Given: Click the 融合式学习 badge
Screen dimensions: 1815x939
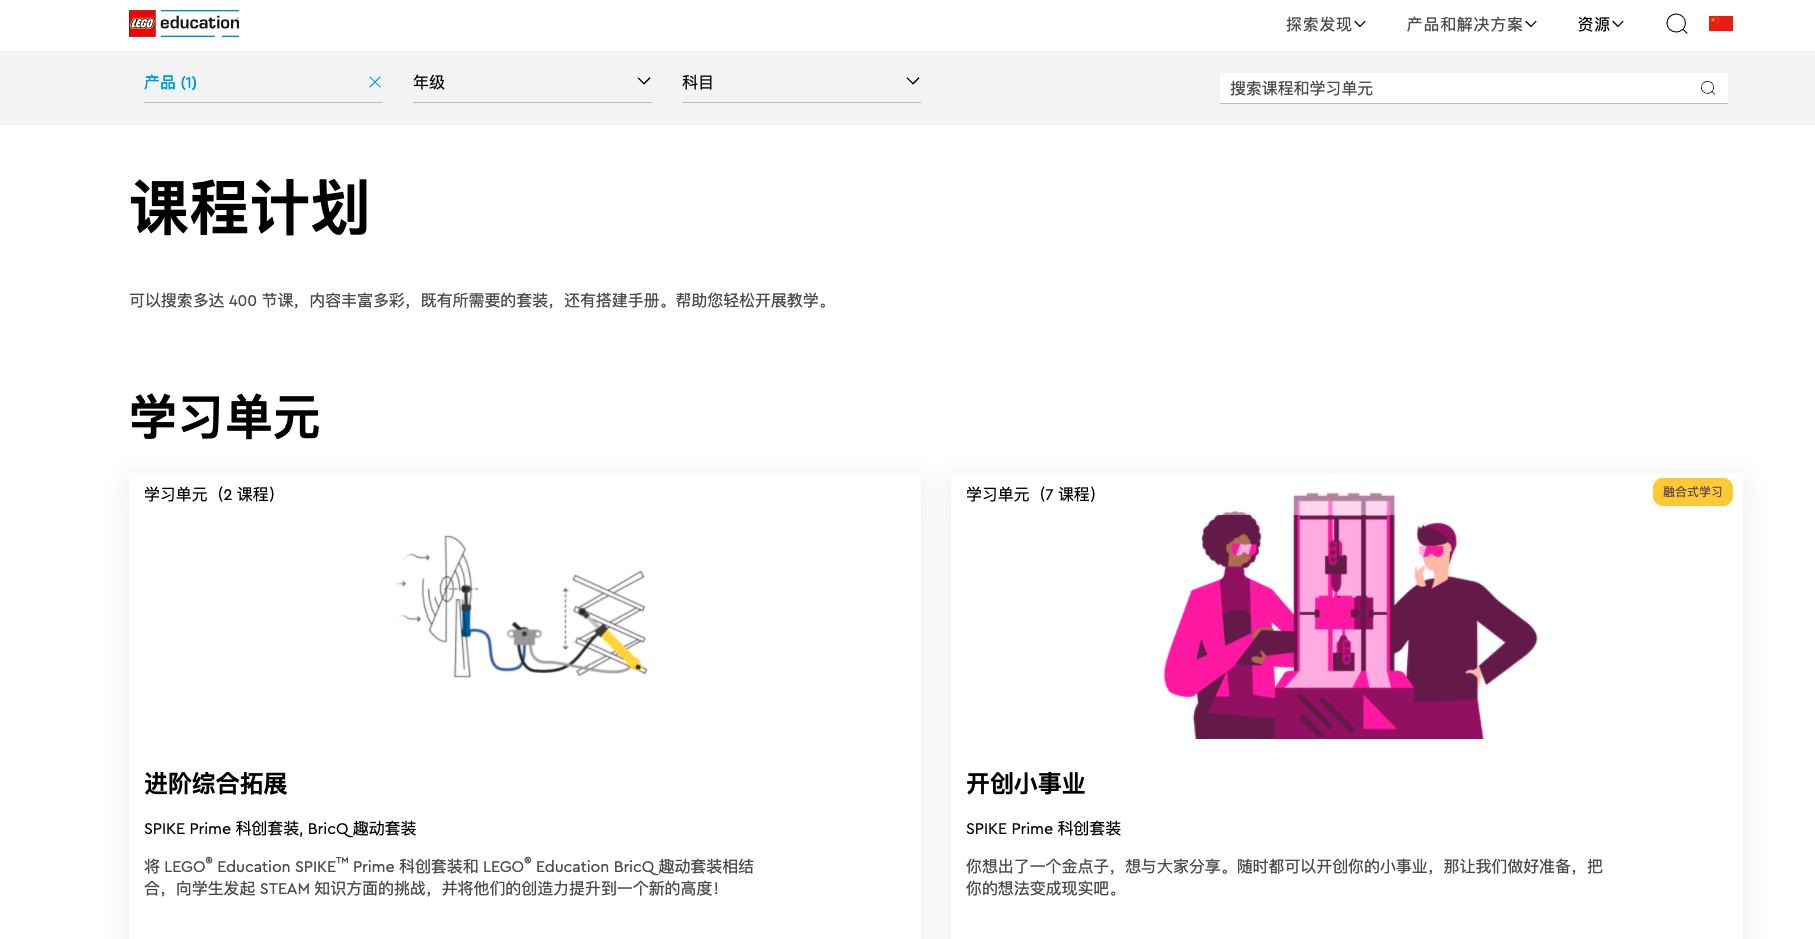Looking at the screenshot, I should pos(1692,491).
